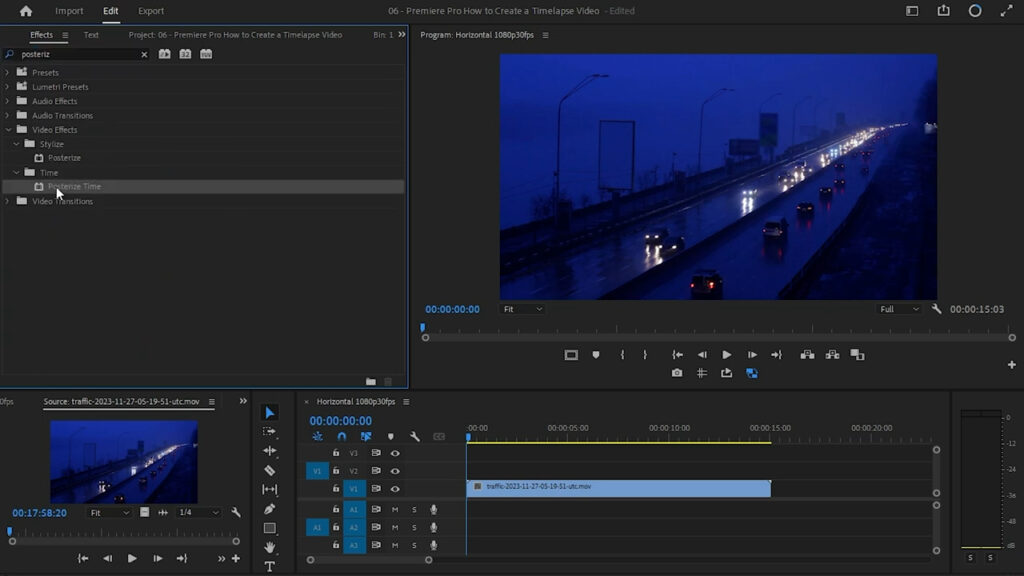This screenshot has height=576, width=1024.
Task: Select the traffic clip on V1
Action: (x=618, y=488)
